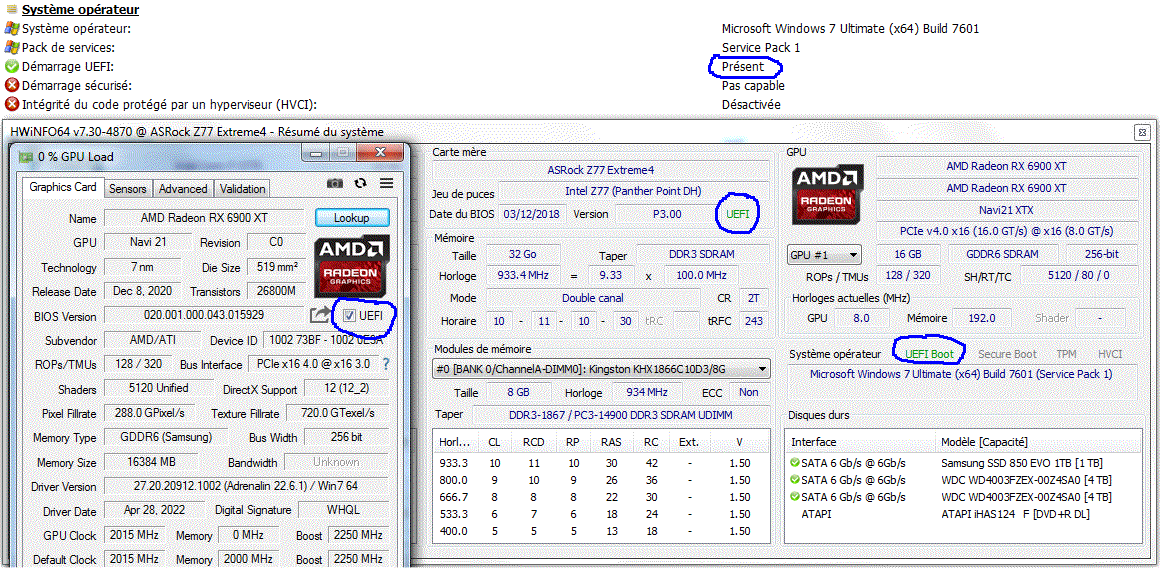Close the HWiNFO64 summary window
Image resolution: width=1160 pixels, height=568 pixels.
pos(1143,132)
